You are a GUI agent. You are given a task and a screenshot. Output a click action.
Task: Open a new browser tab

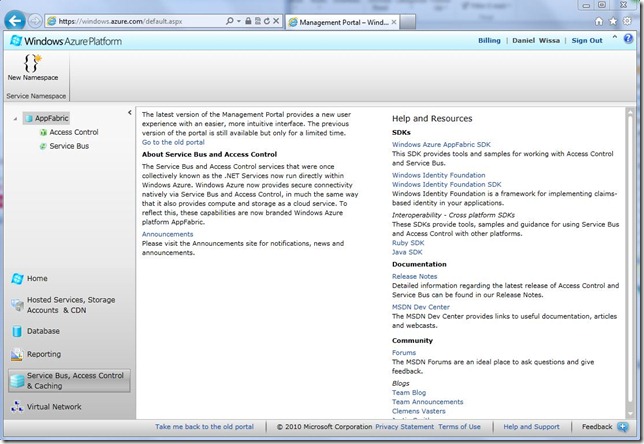click(x=407, y=22)
